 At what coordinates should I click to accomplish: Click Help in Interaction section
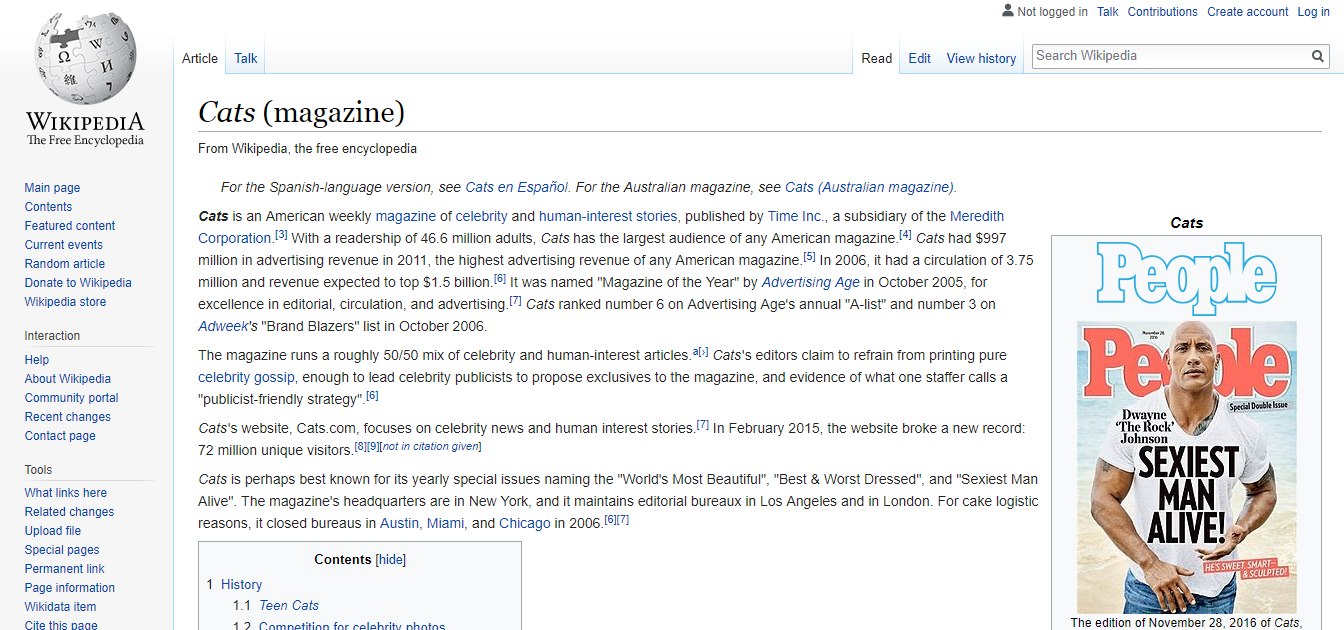(37, 360)
